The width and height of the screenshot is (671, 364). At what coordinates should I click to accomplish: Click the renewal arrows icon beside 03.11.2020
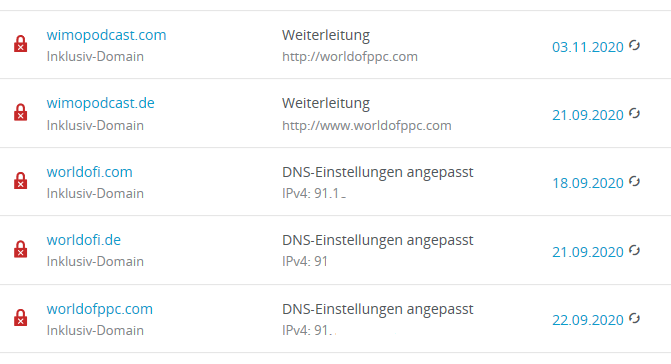point(634,45)
